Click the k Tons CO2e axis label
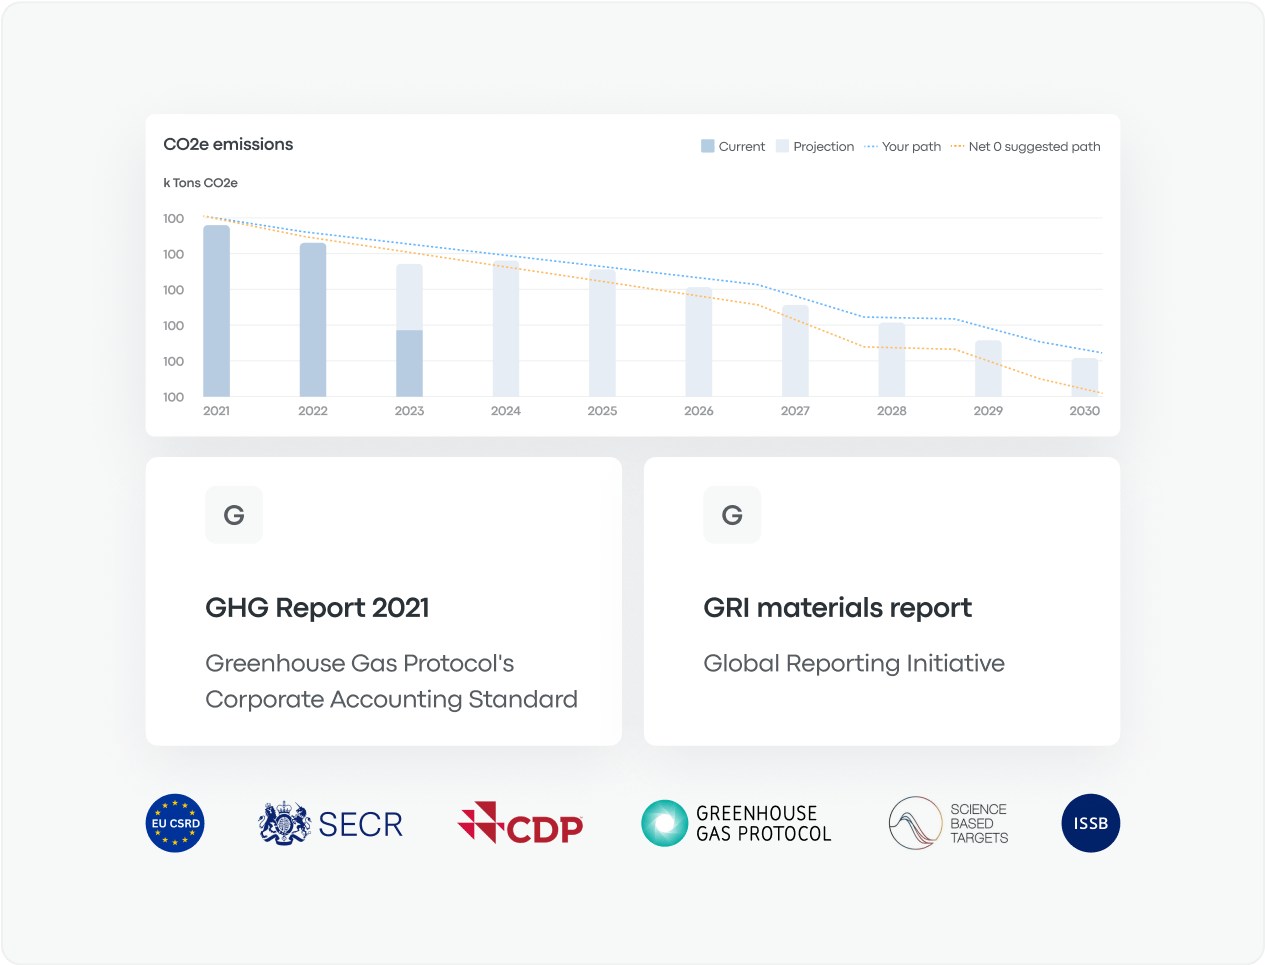 (x=200, y=183)
